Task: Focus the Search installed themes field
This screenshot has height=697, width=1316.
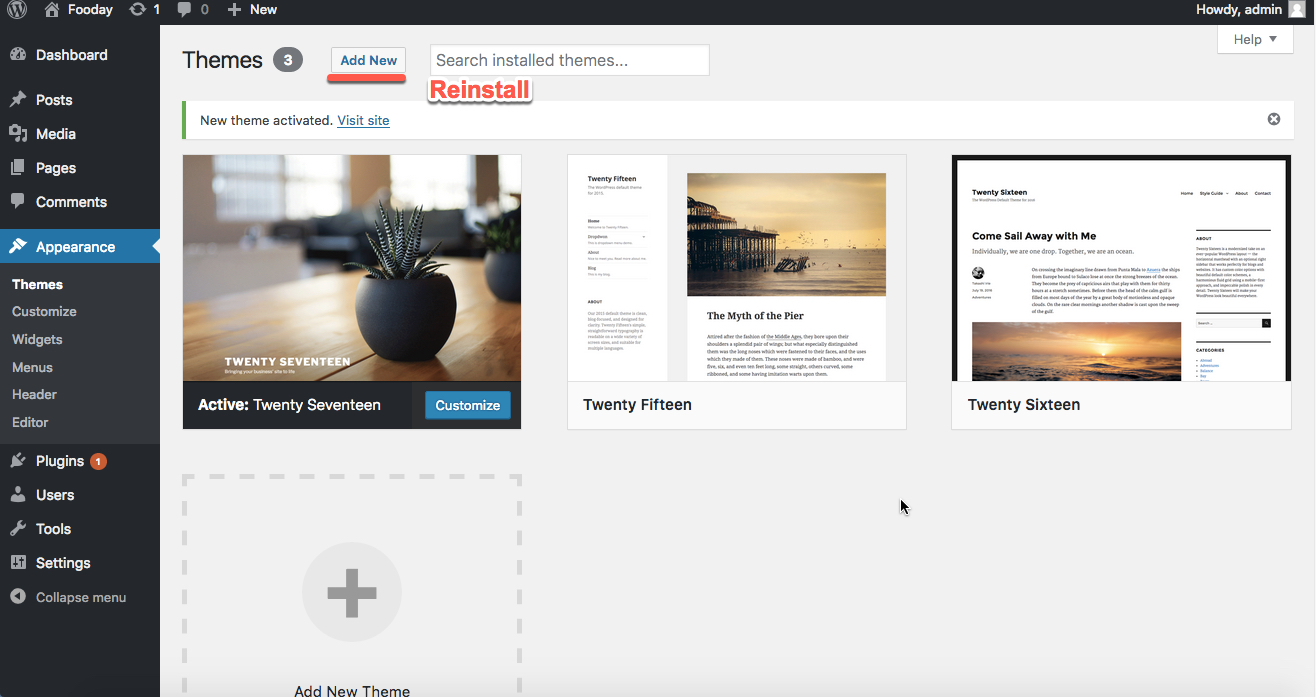Action: [x=569, y=60]
